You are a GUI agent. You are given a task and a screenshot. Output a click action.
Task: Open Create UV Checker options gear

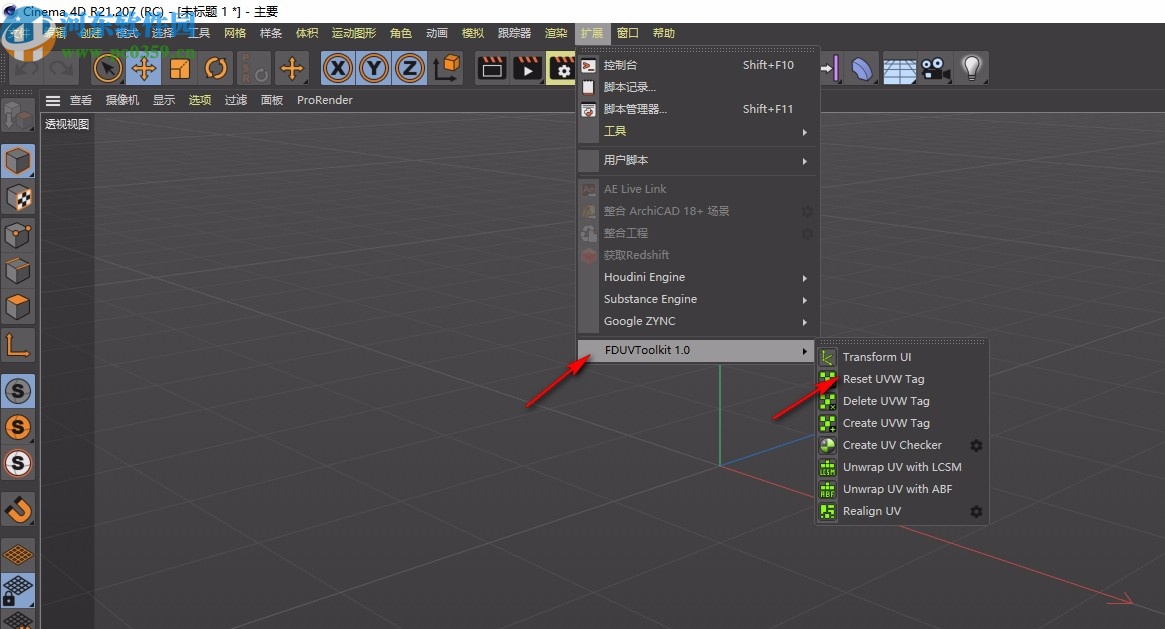976,445
